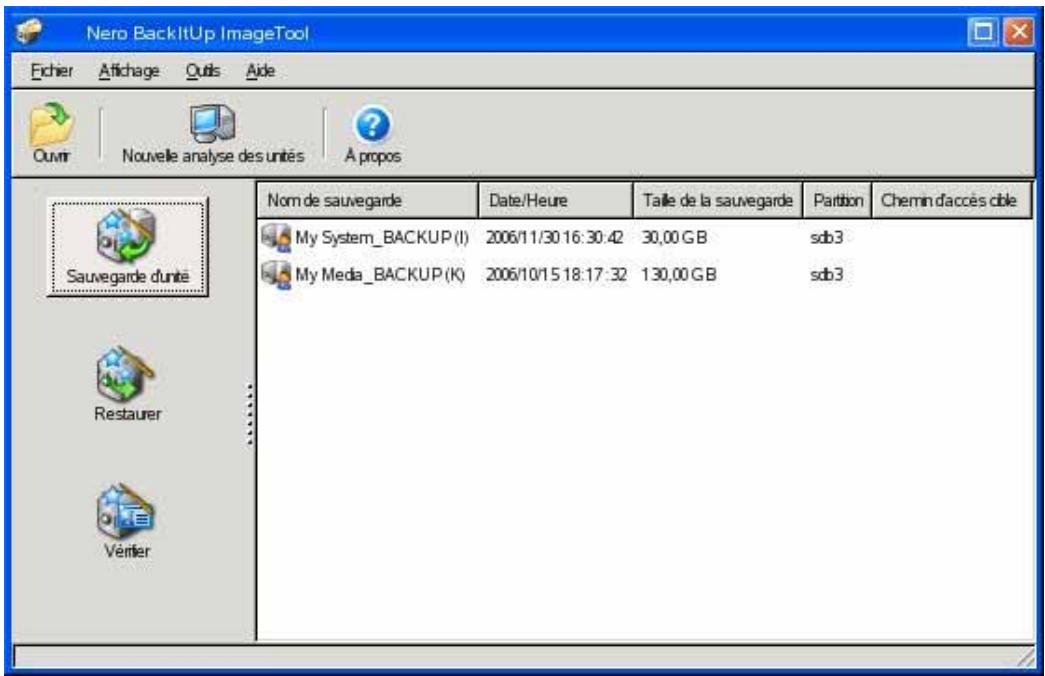Click the Nouvelle analyse des unités computer icon
The height and width of the screenshot is (676, 1045).
pos(213,124)
